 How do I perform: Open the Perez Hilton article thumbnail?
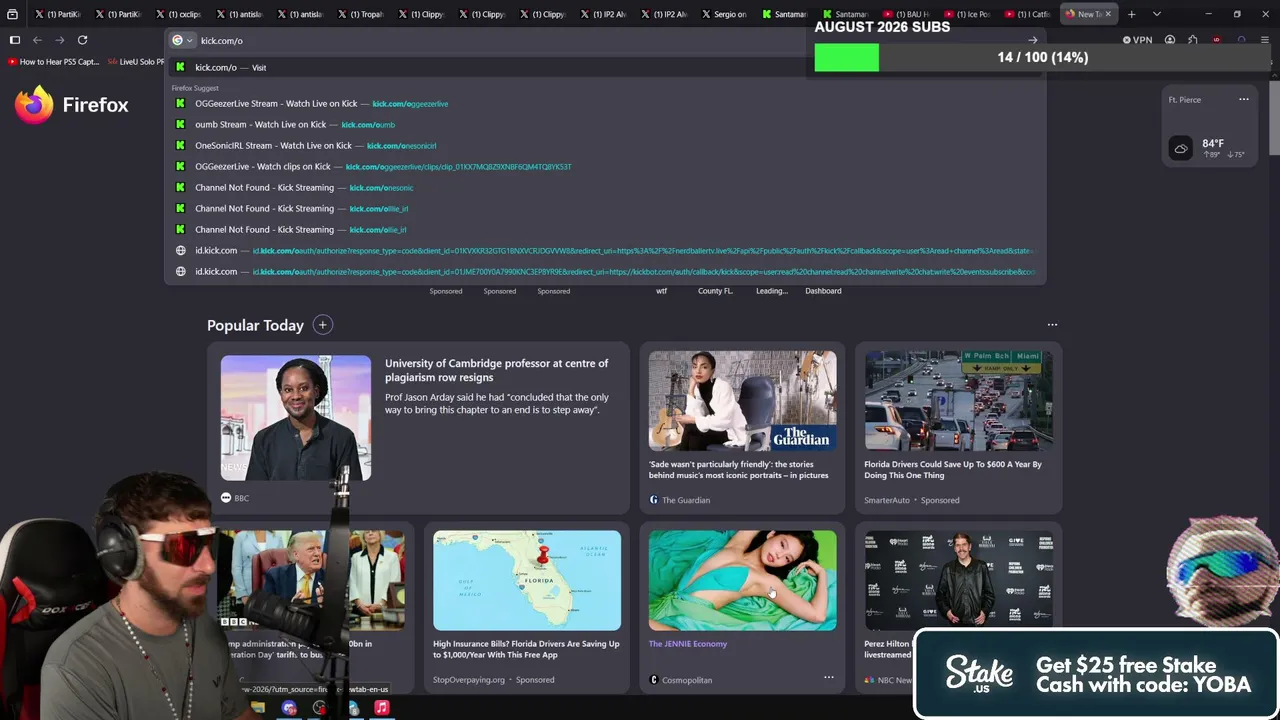coord(958,580)
